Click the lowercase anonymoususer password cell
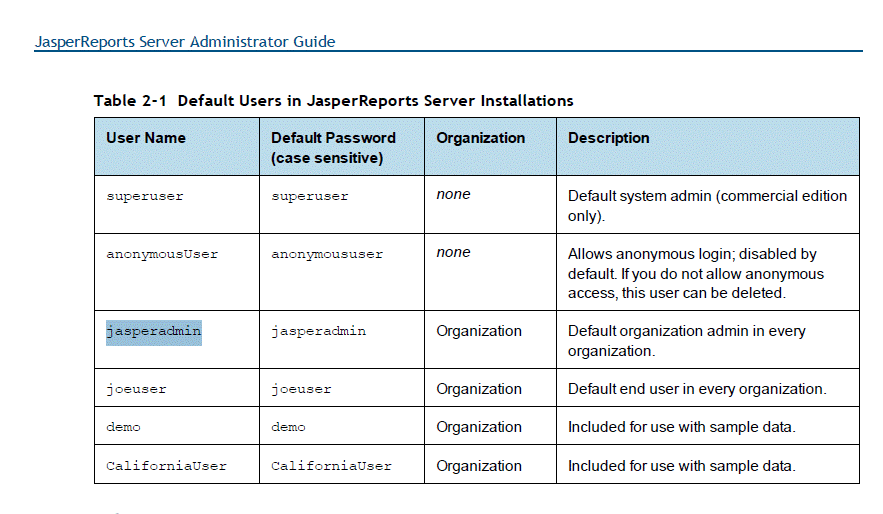Image resolution: width=883 pixels, height=514 pixels. pos(327,254)
